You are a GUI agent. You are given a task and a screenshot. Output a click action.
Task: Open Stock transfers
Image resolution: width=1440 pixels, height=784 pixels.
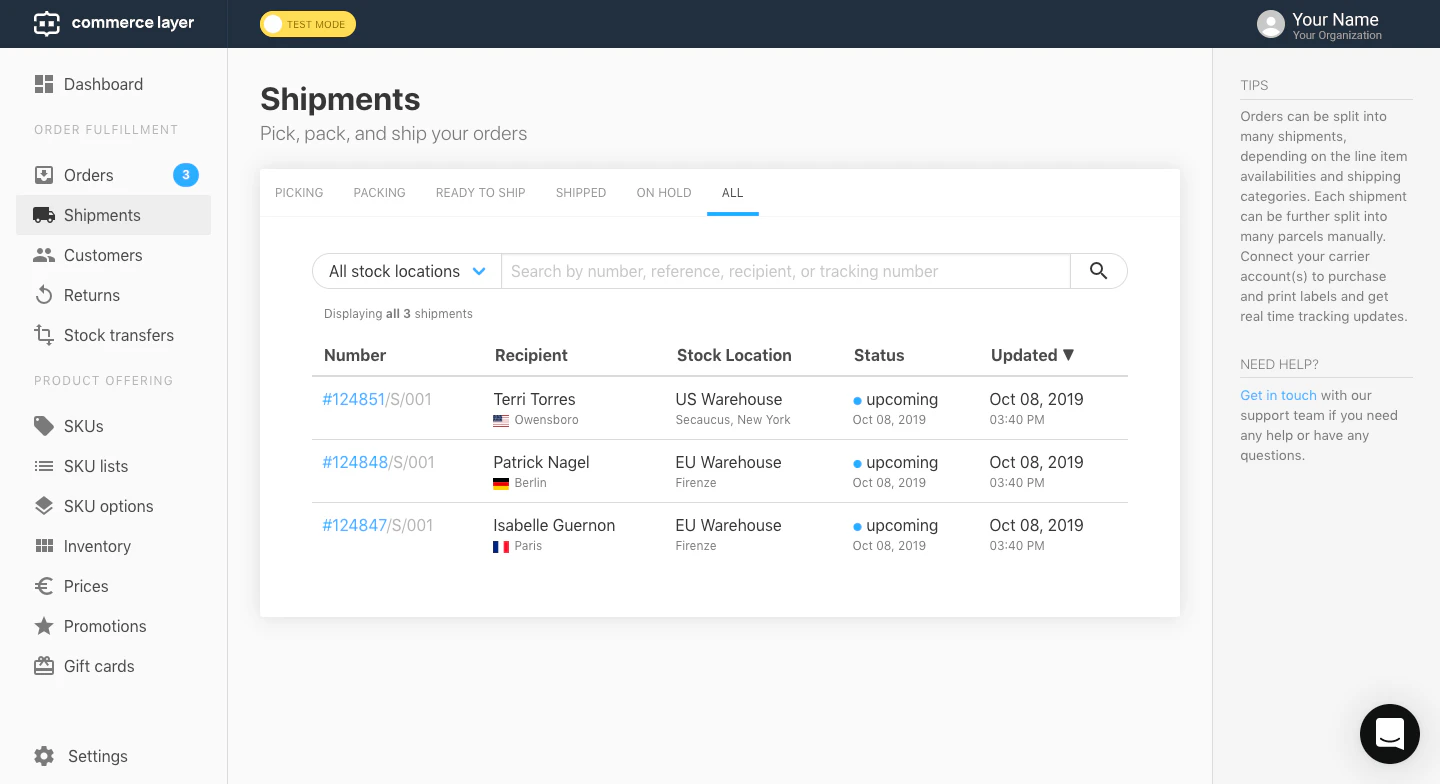point(118,335)
